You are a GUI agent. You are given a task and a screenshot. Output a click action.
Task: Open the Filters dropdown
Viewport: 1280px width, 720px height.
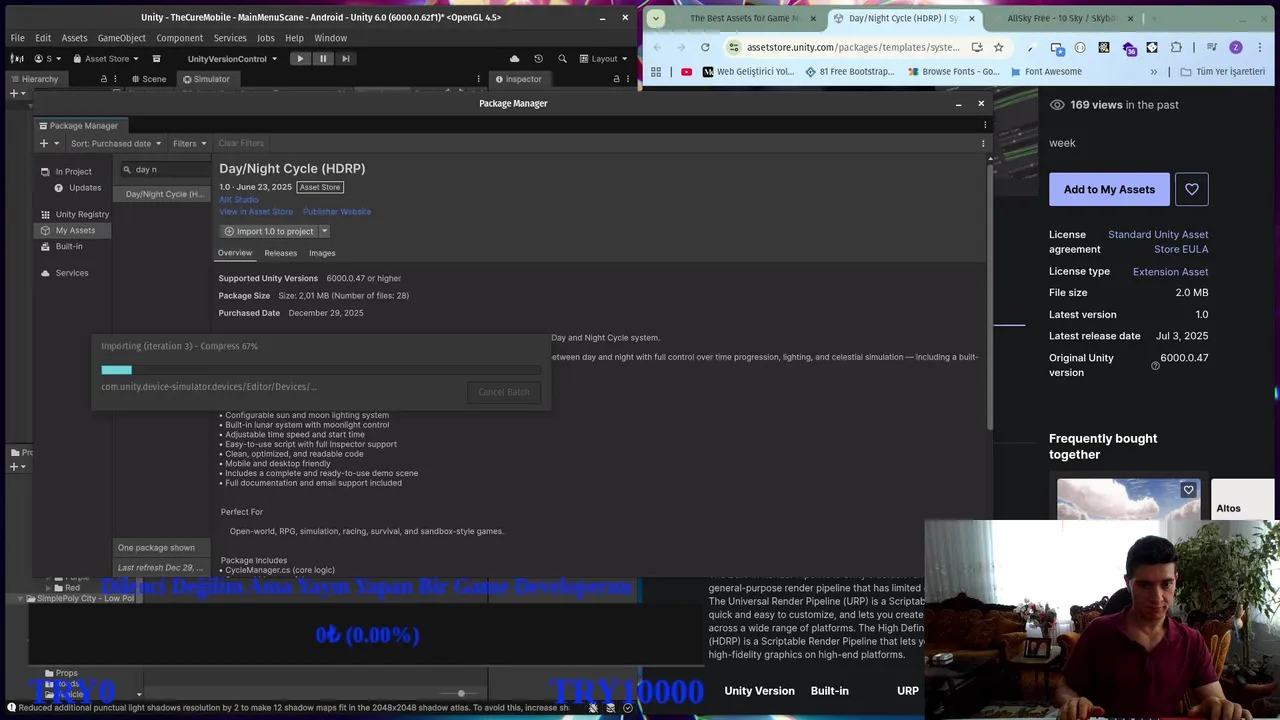[189, 143]
